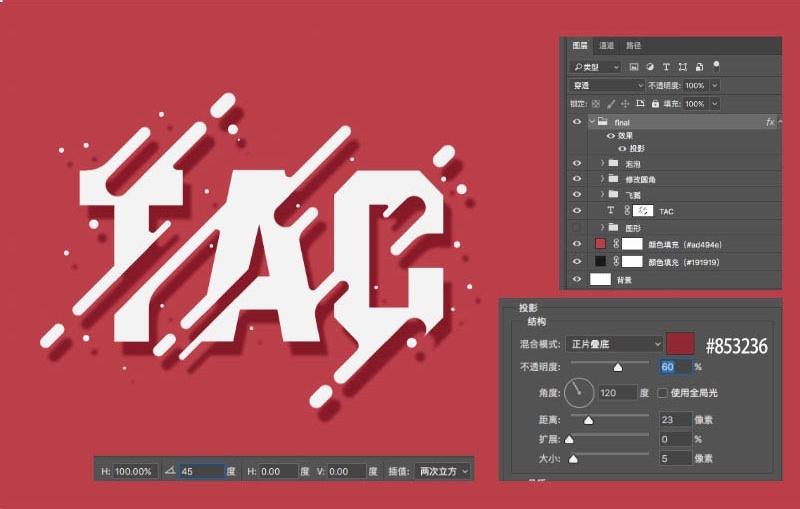Click link icon on #ad494e fill layer

pyautogui.click(x=616, y=244)
